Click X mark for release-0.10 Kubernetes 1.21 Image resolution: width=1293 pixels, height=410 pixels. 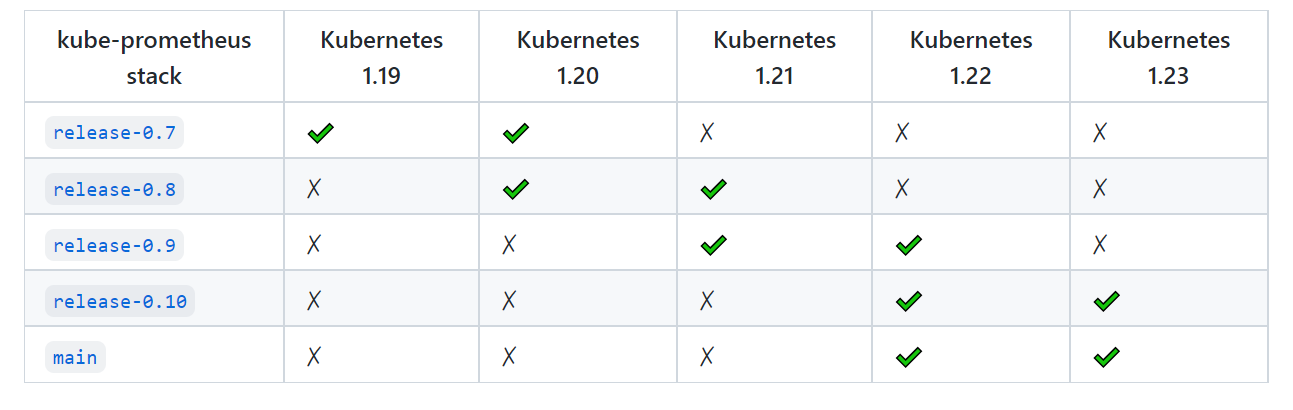click(707, 299)
